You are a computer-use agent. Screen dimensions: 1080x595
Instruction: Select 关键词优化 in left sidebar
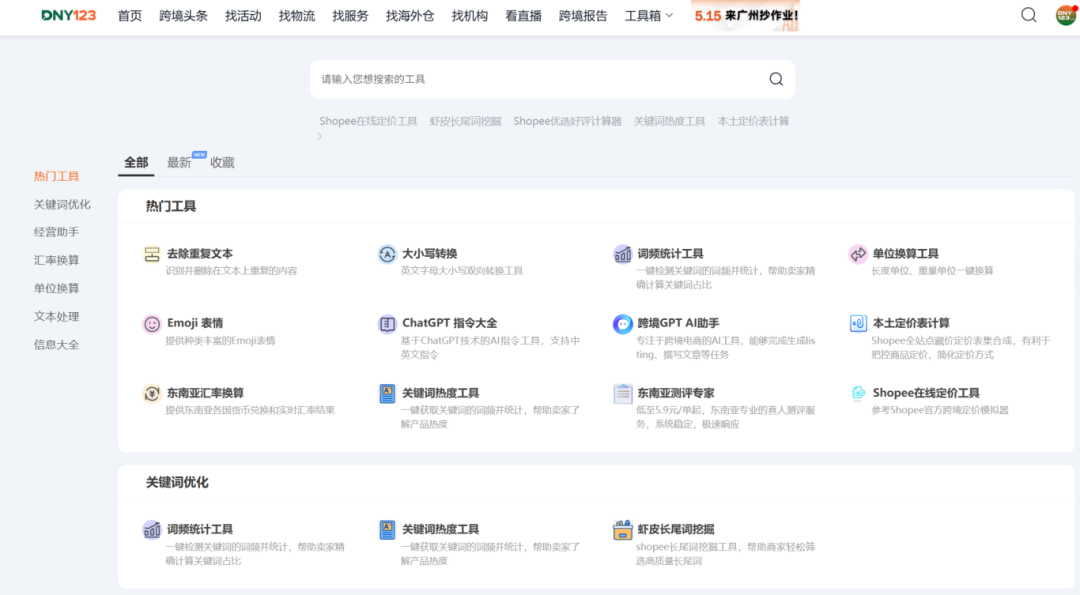coord(62,205)
